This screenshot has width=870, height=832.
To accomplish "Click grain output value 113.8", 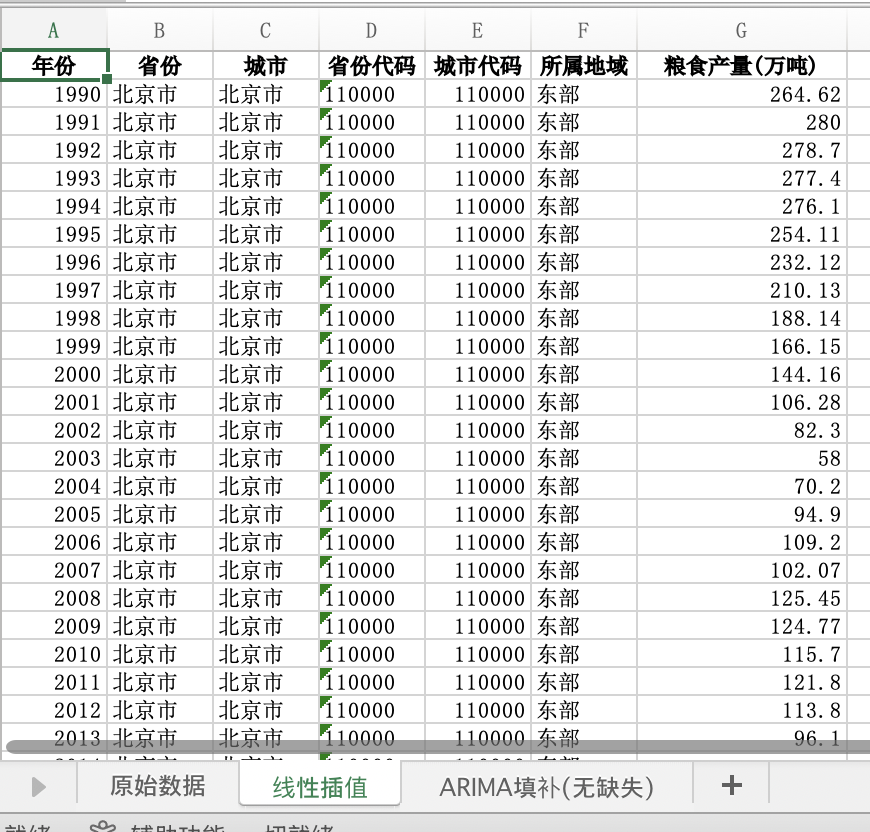I will [742, 710].
